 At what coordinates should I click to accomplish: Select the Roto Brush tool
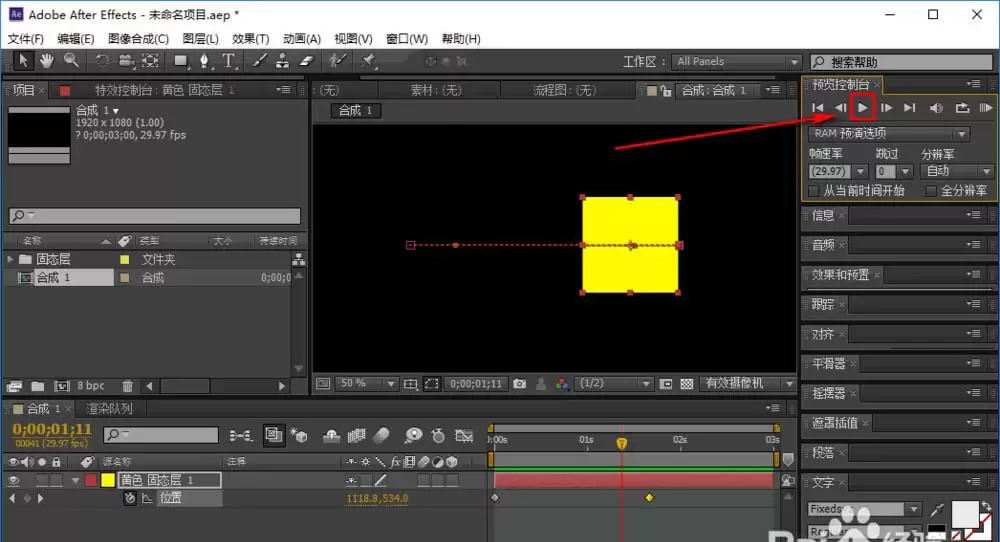pyautogui.click(x=337, y=61)
